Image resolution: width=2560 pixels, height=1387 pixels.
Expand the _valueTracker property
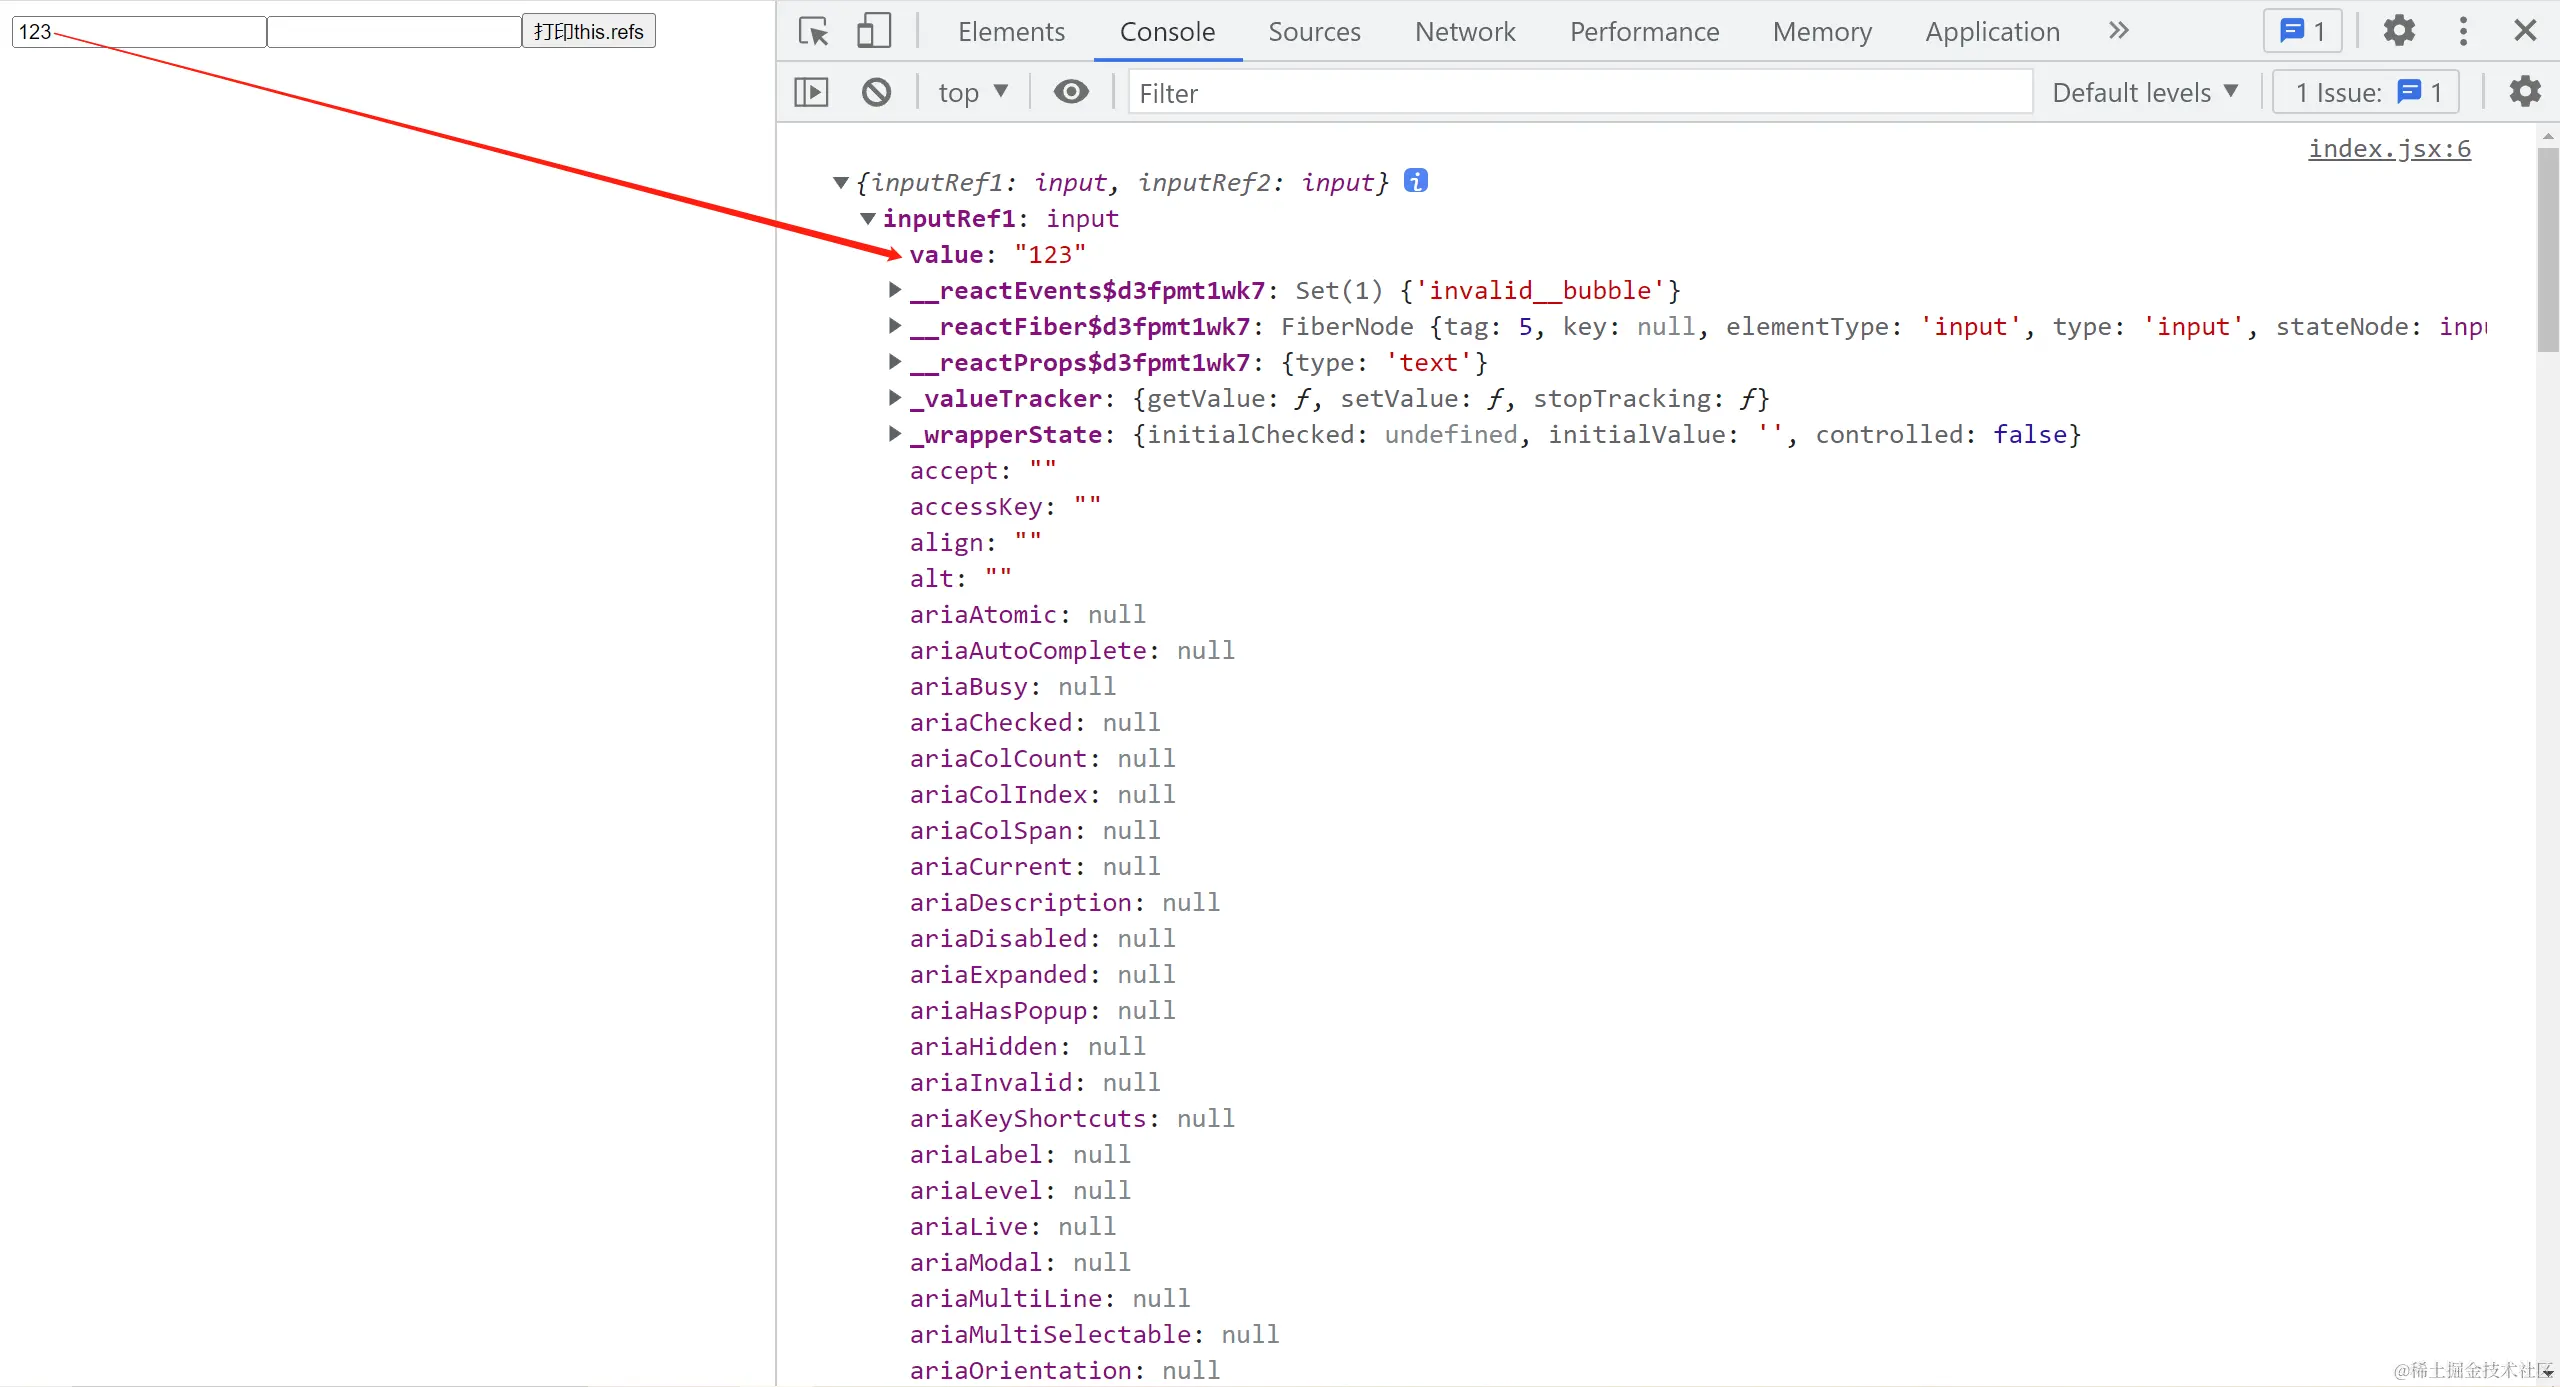(x=895, y=398)
